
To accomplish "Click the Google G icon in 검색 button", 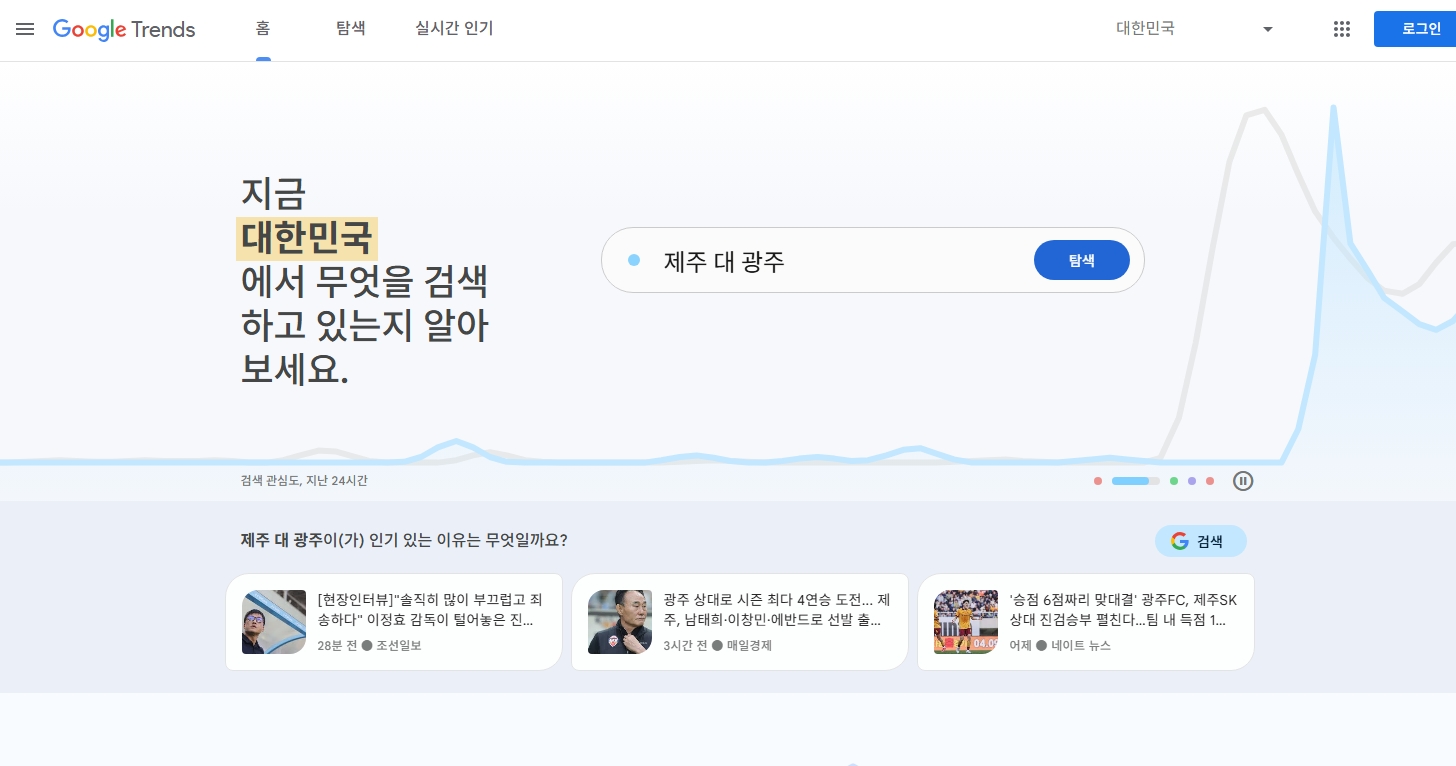I will (1180, 541).
